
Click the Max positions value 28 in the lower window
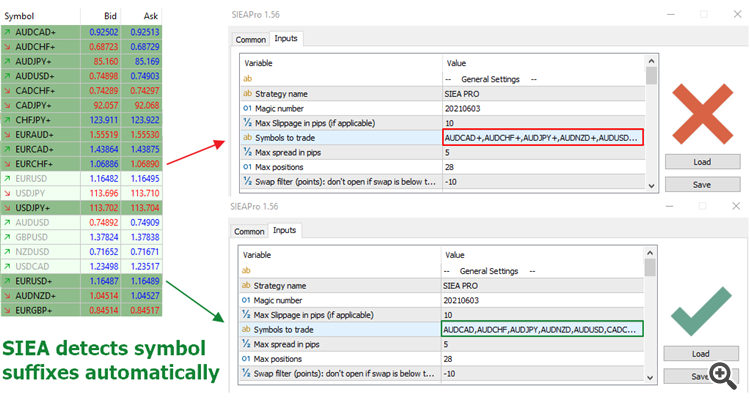coord(448,359)
